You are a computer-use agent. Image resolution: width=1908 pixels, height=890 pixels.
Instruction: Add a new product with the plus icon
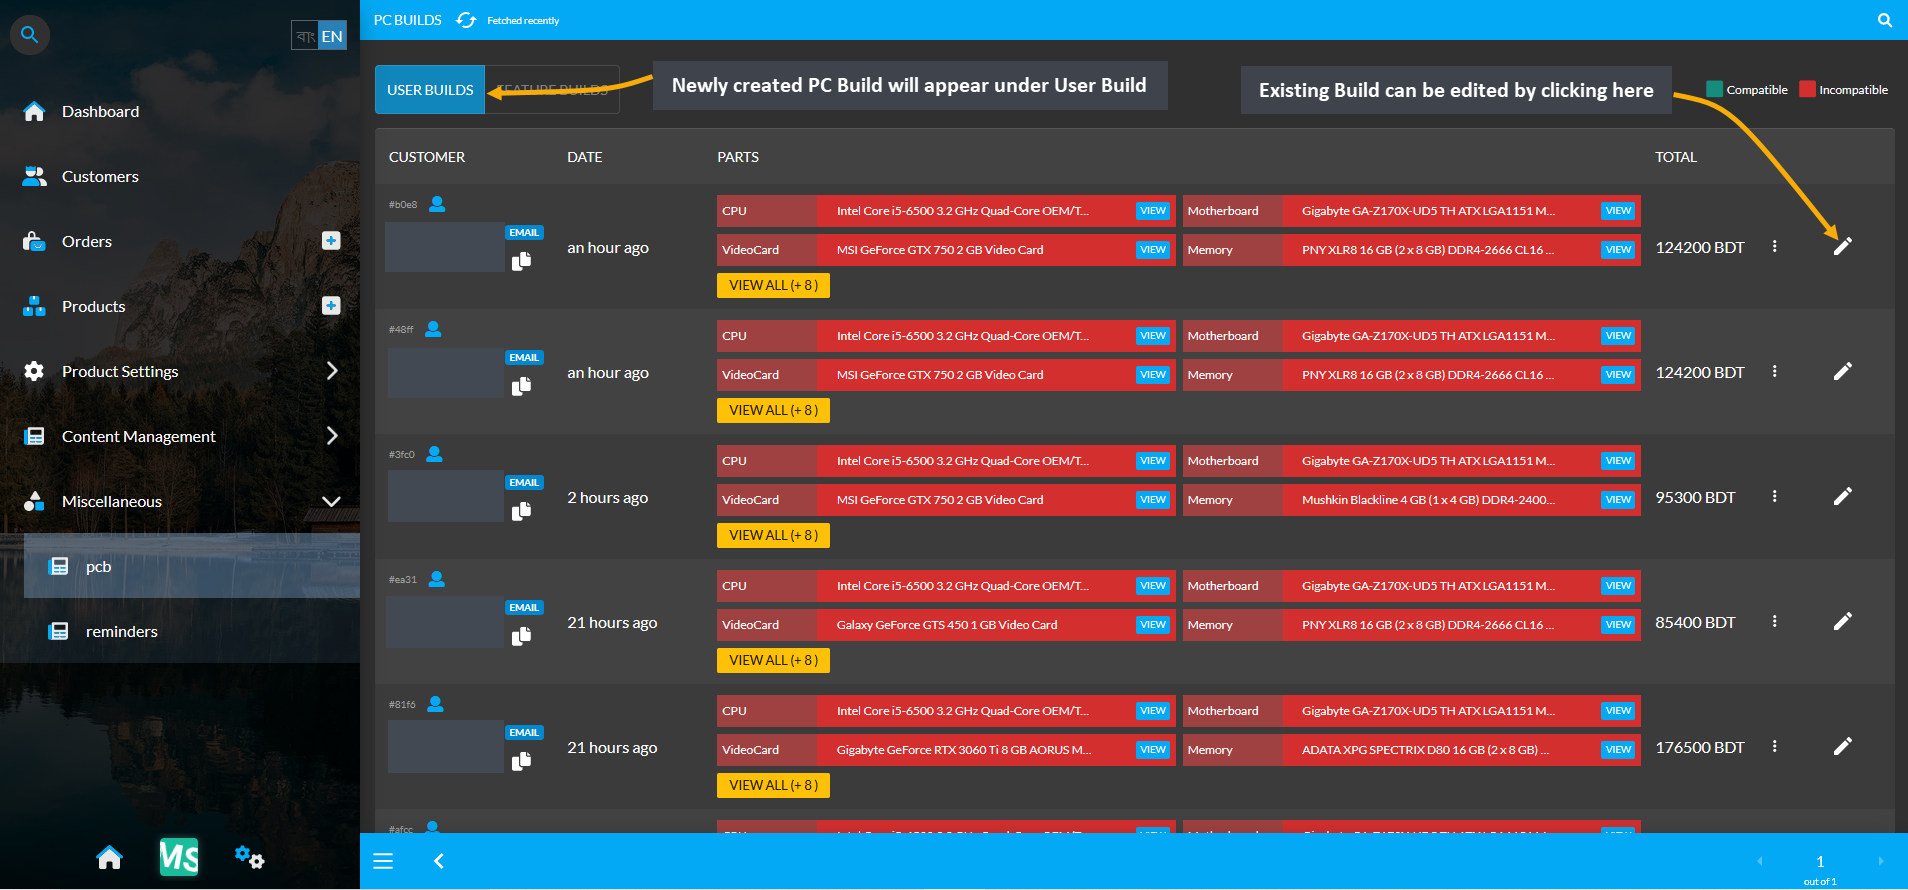click(331, 305)
